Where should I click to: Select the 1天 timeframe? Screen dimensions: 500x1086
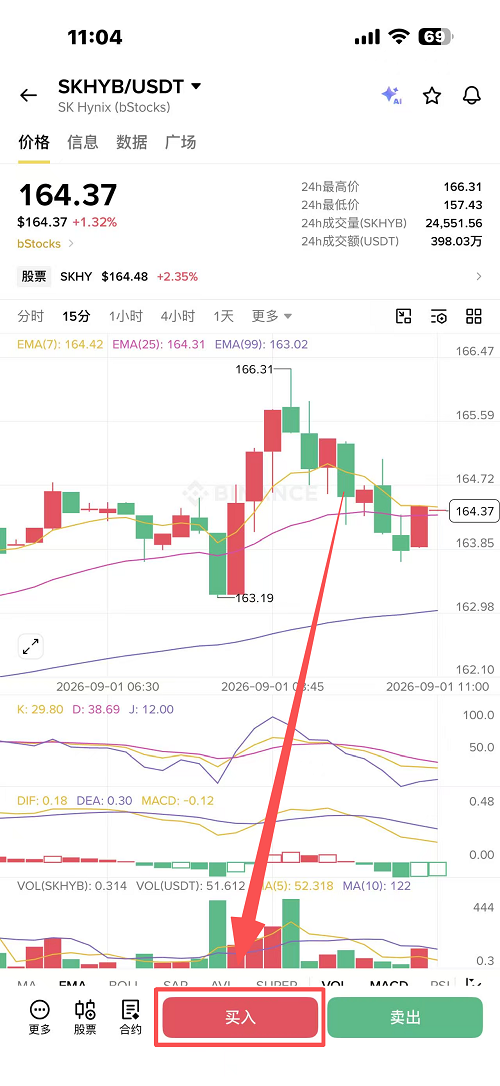click(x=224, y=317)
